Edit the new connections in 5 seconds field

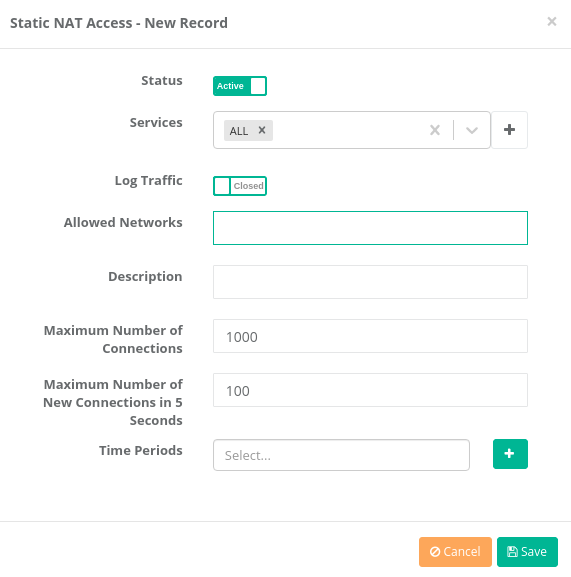(x=370, y=390)
